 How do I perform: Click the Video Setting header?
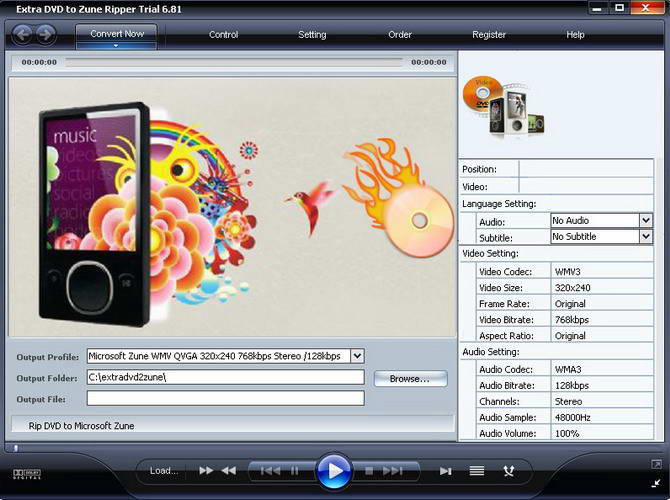click(491, 253)
